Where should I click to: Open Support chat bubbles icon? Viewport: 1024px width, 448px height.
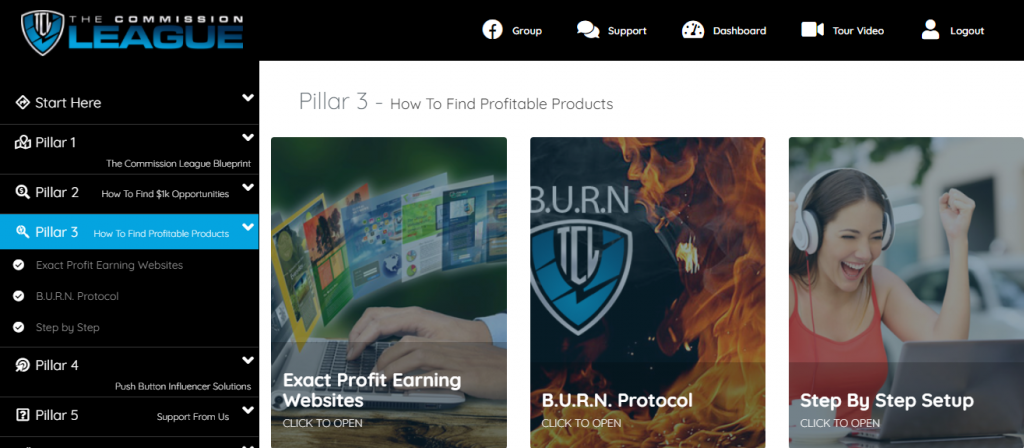coord(588,30)
